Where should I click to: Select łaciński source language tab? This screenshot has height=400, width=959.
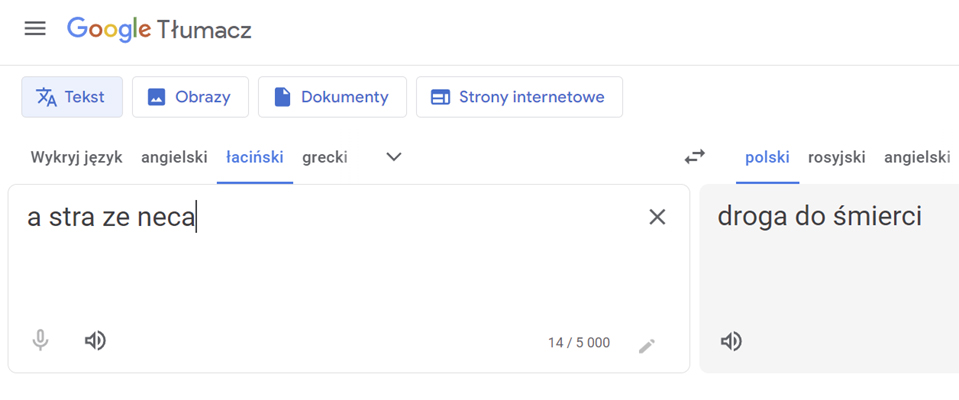[255, 158]
